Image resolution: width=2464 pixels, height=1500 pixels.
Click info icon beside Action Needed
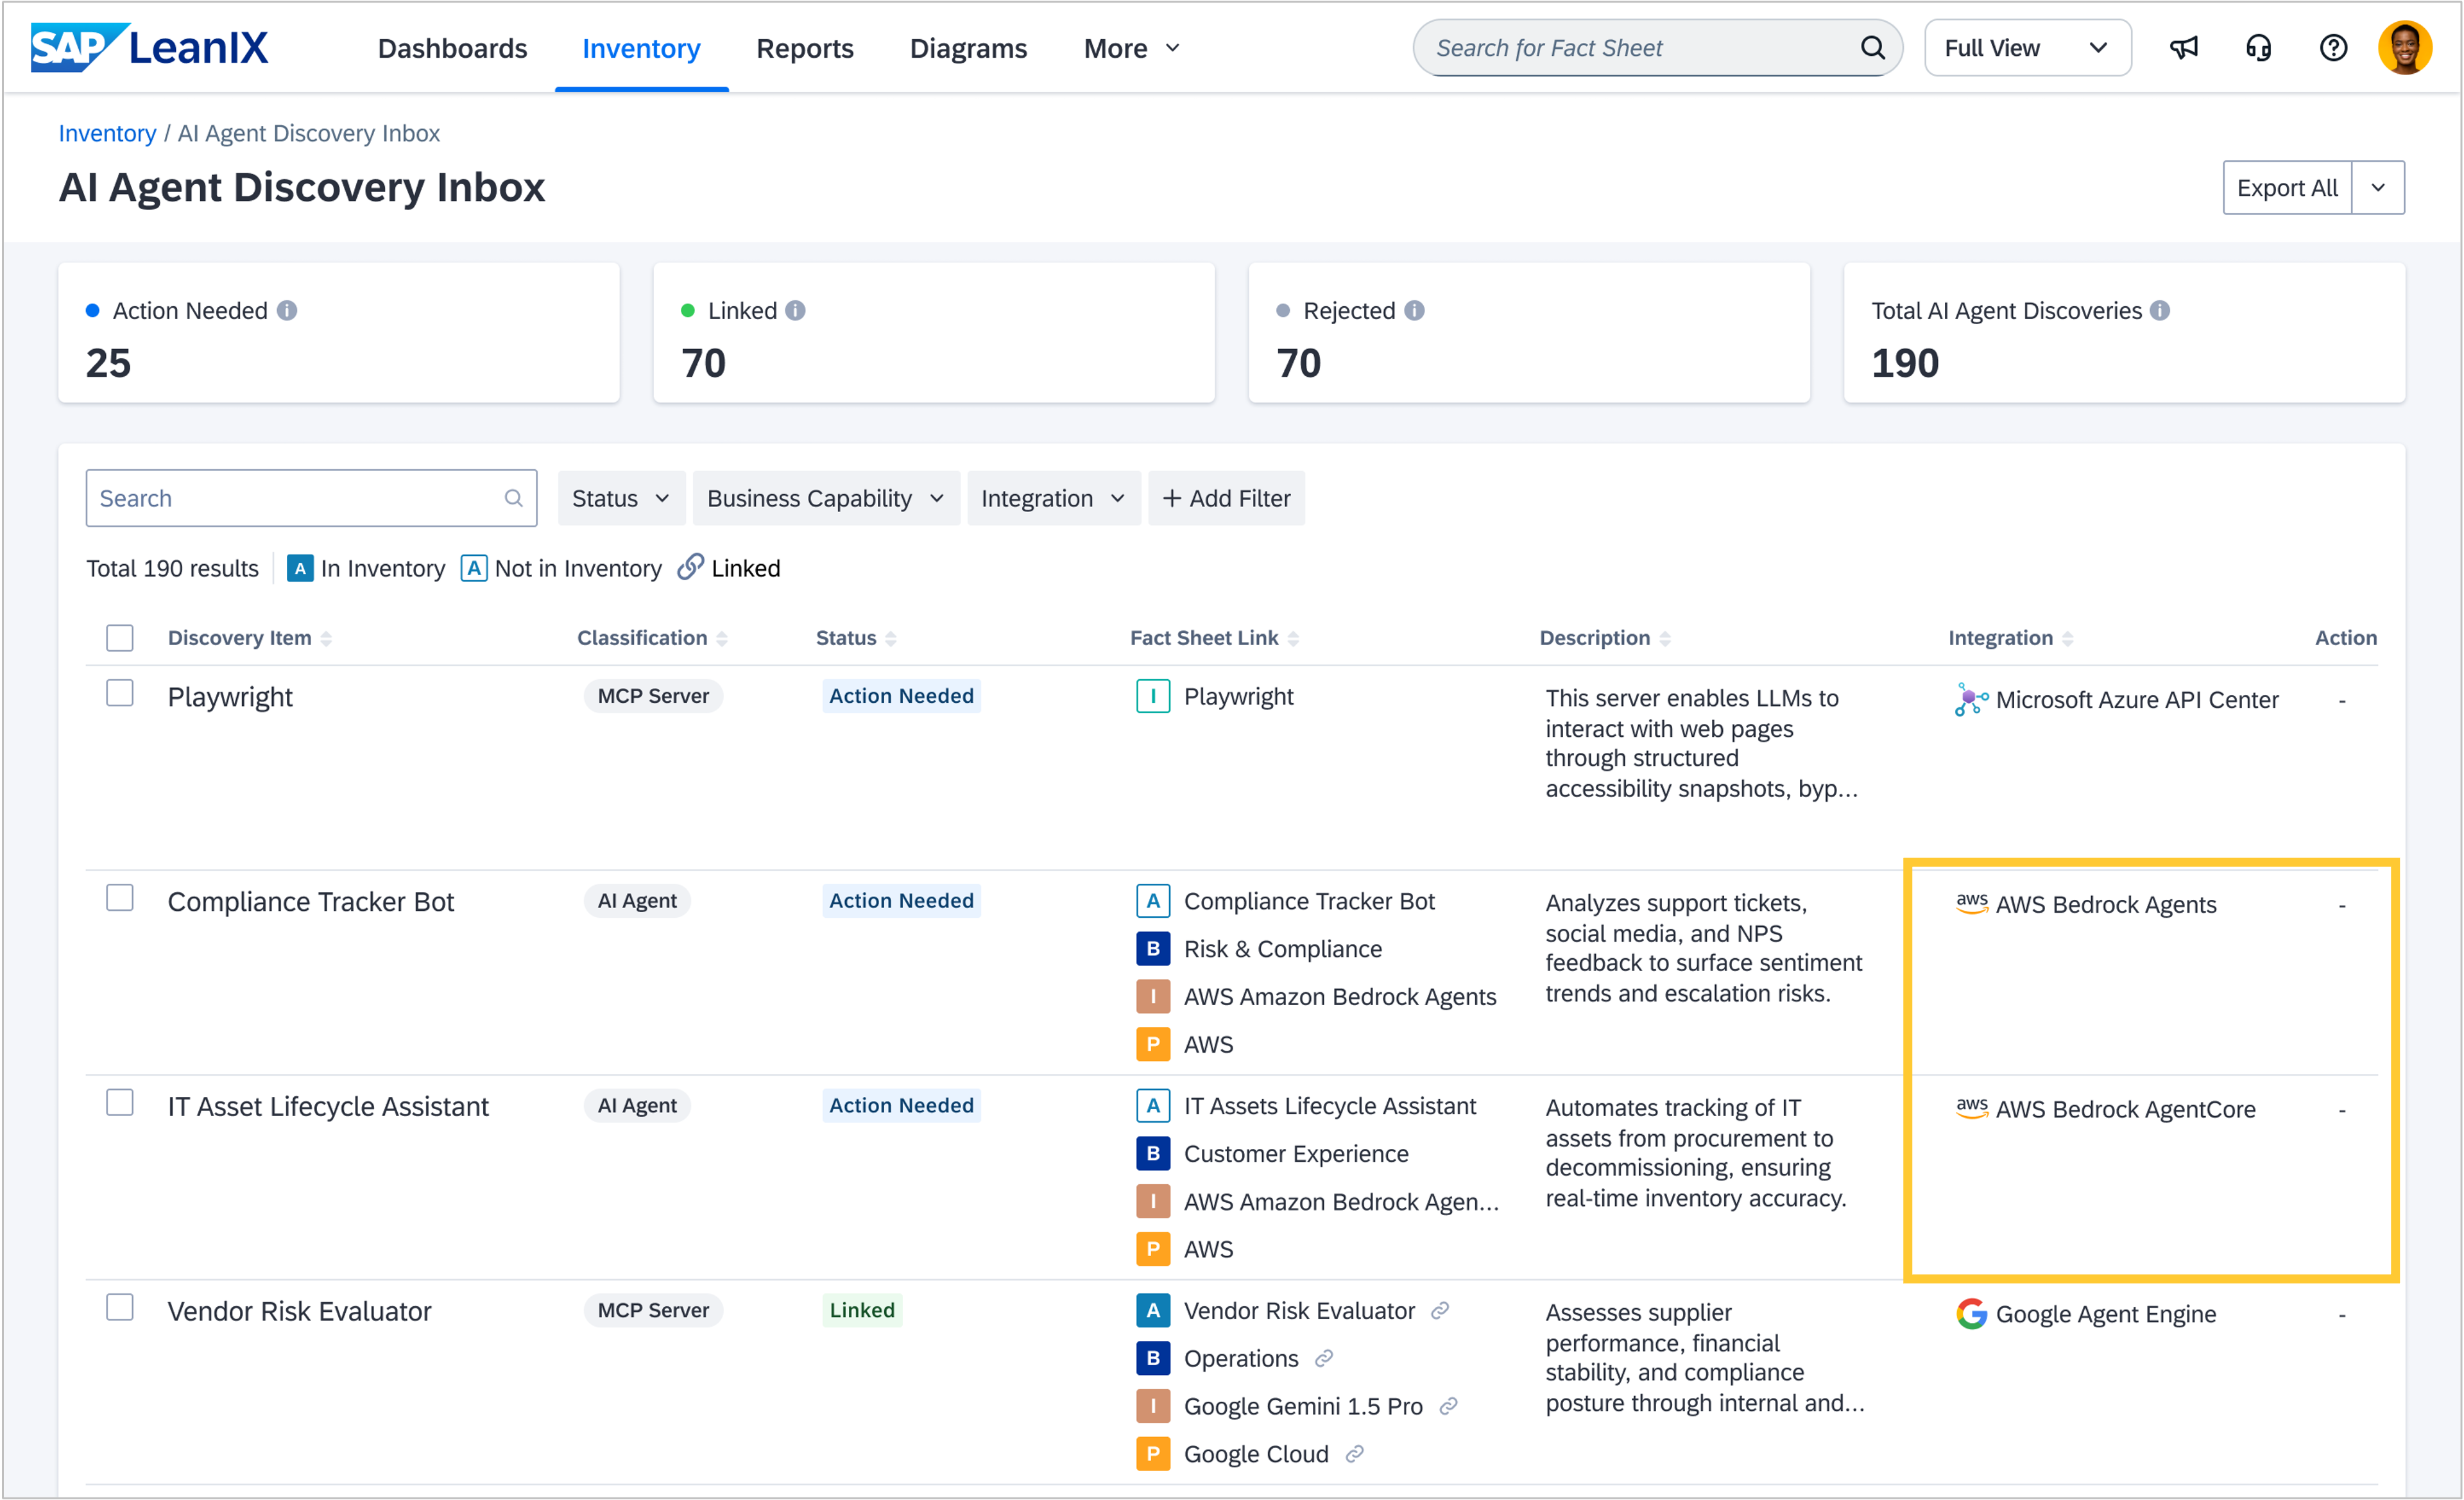tap(287, 311)
